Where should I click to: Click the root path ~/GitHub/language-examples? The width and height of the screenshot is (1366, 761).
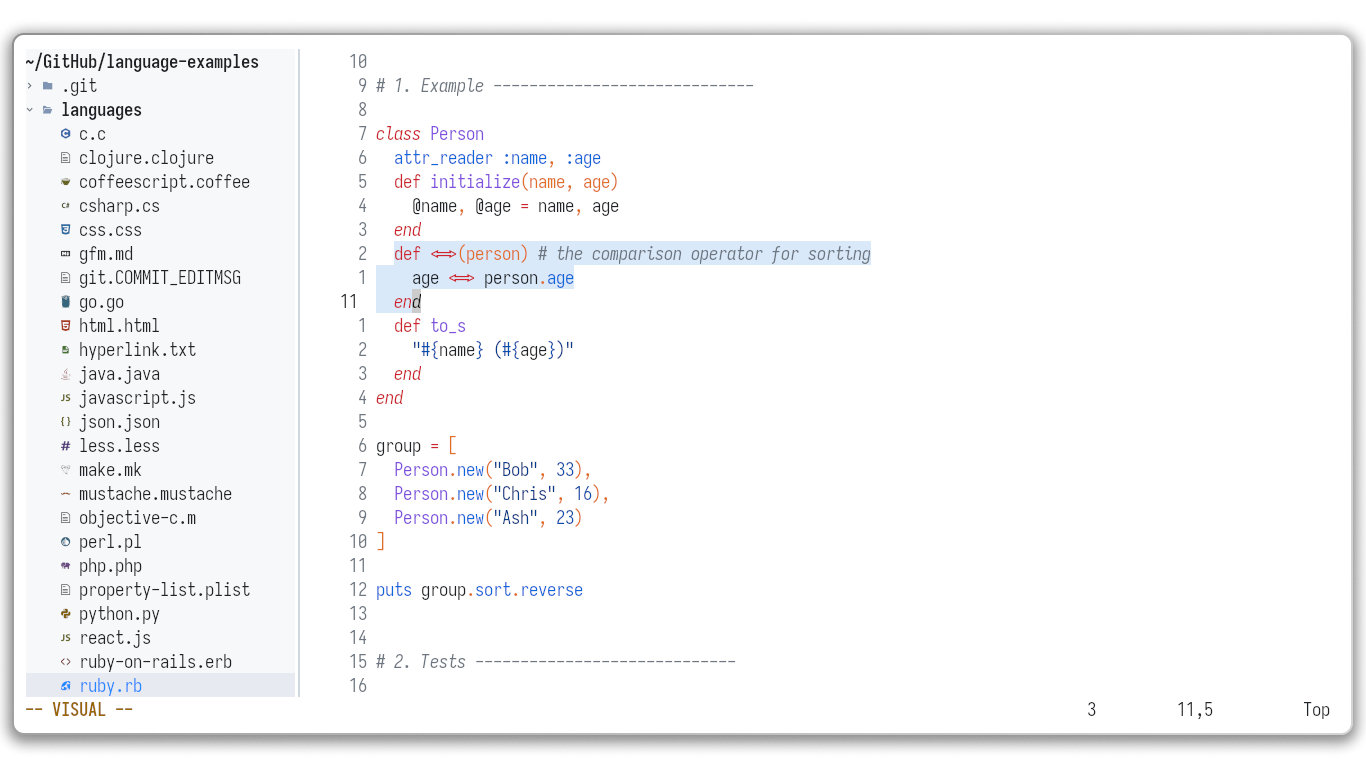pyautogui.click(x=142, y=62)
